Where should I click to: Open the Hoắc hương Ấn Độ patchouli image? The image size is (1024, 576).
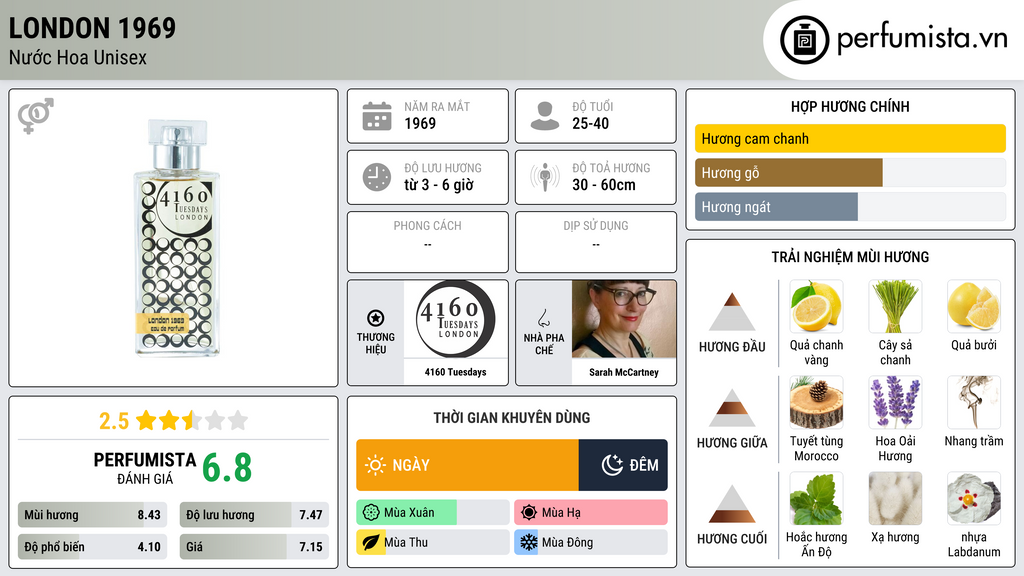[816, 498]
